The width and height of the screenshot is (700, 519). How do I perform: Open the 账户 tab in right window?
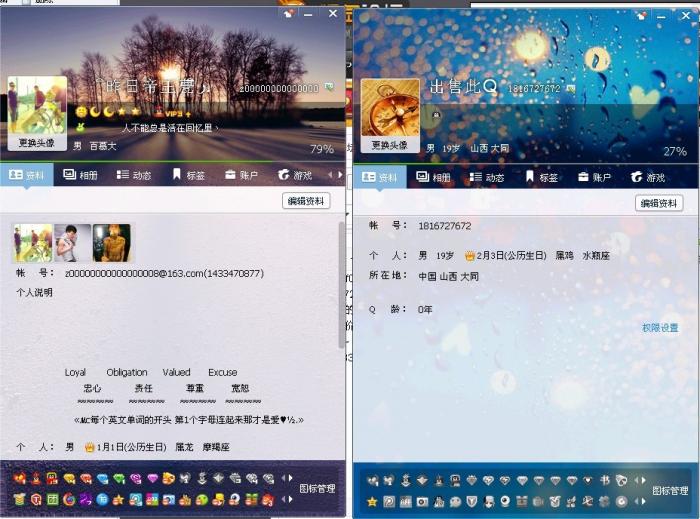click(x=594, y=177)
